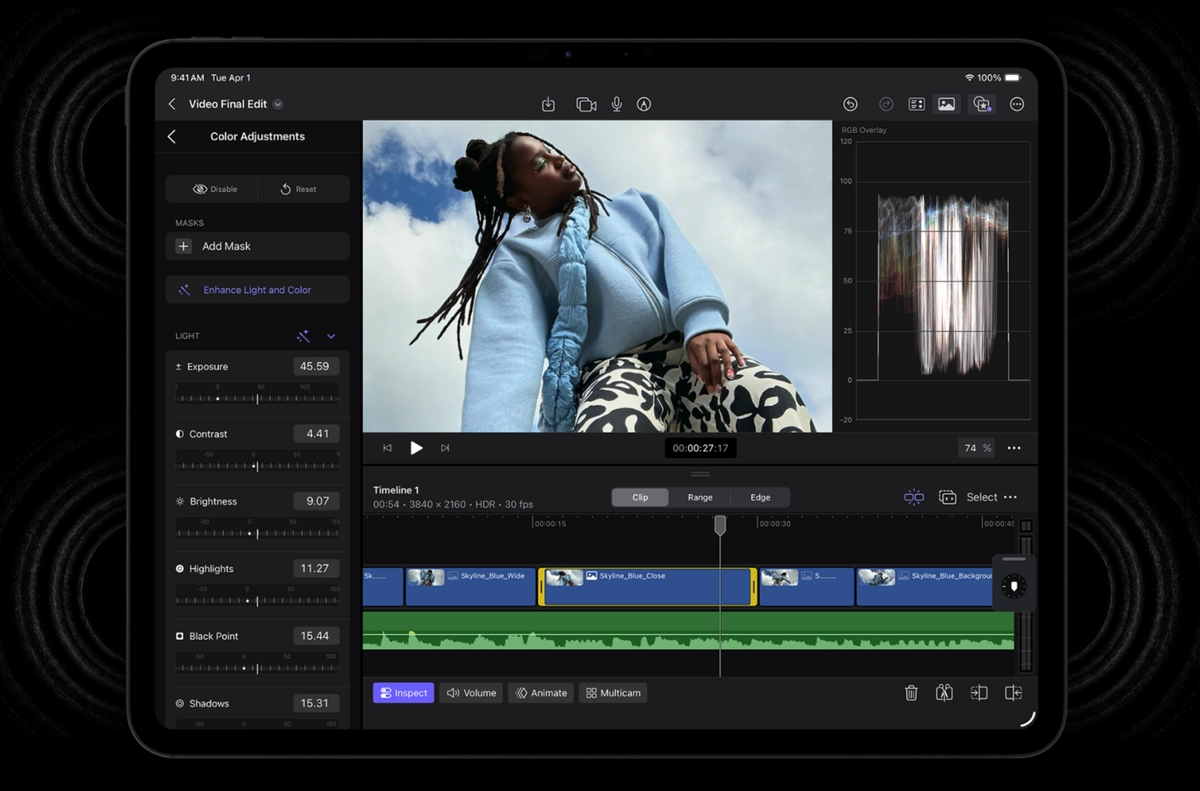Switch to the Edge tab
This screenshot has width=1200, height=791.
[x=760, y=497]
